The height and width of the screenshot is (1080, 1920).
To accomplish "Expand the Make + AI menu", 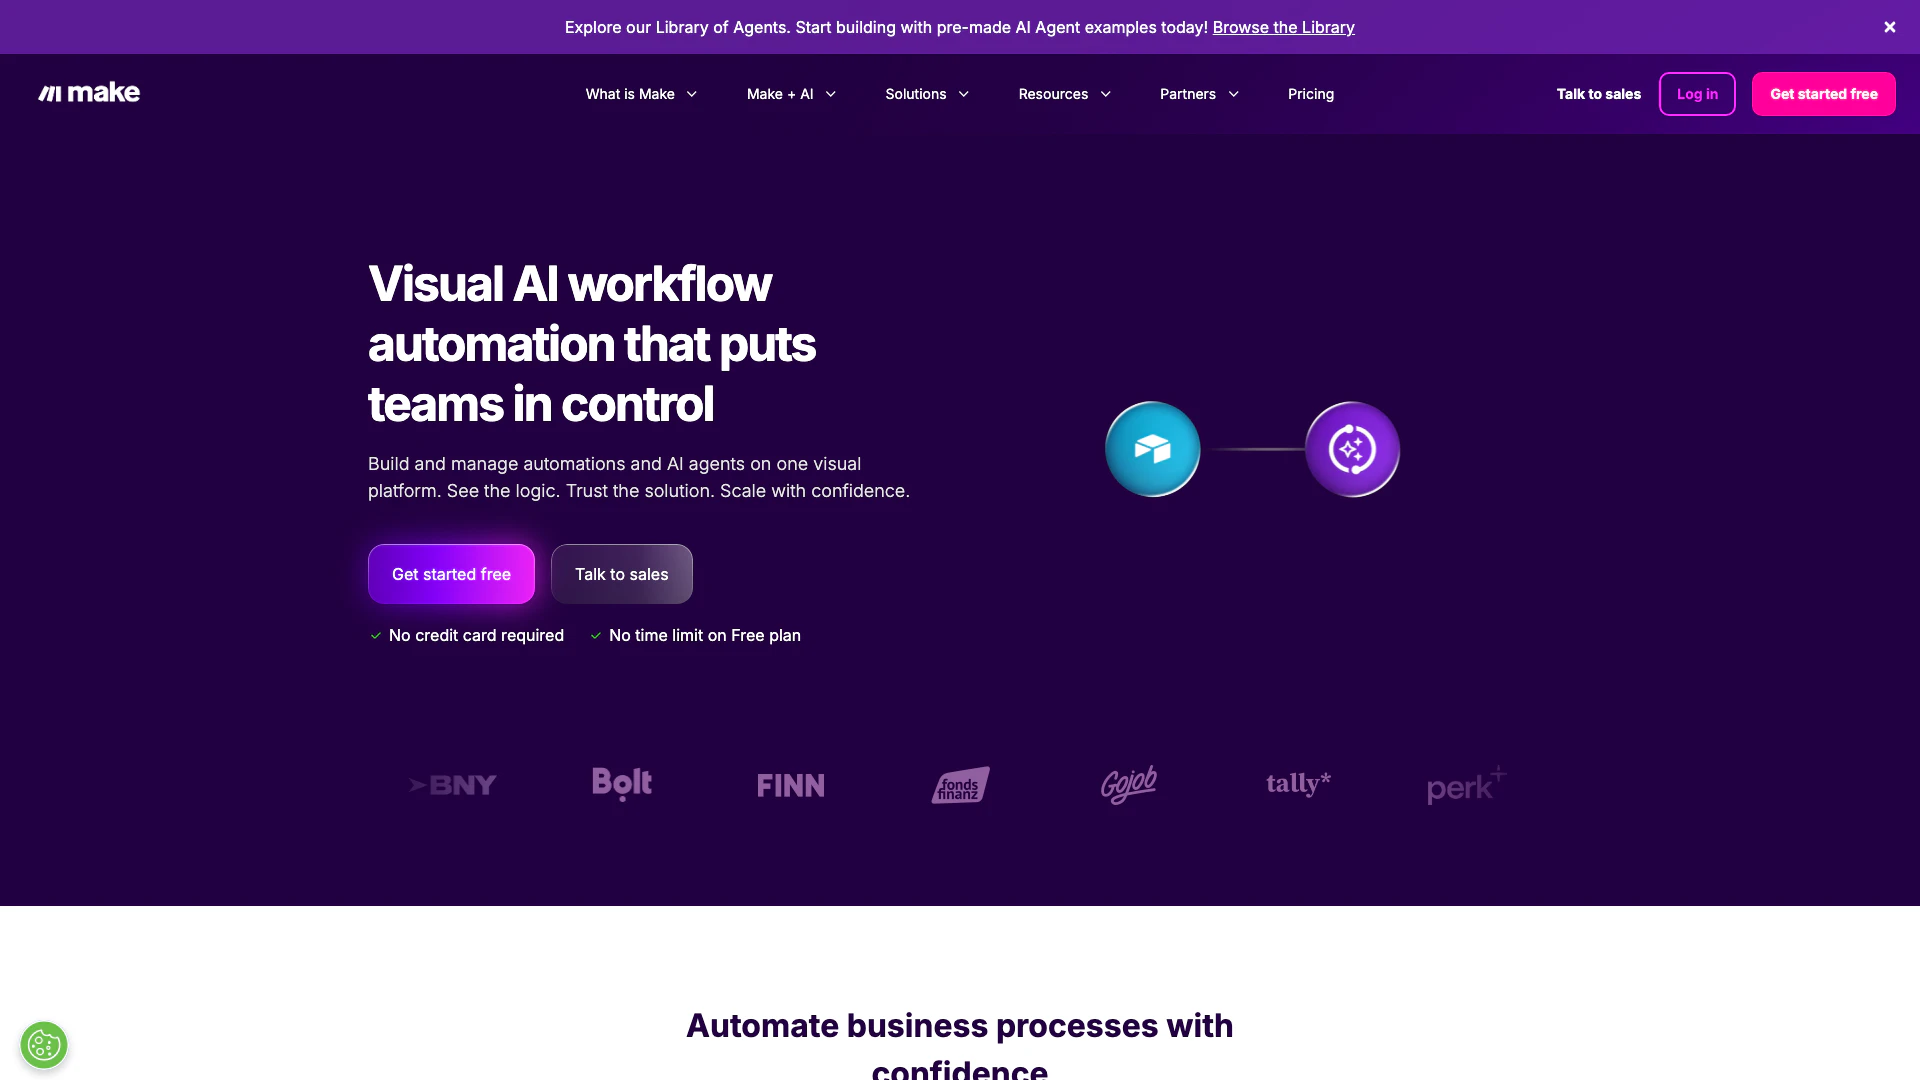I will pos(791,94).
